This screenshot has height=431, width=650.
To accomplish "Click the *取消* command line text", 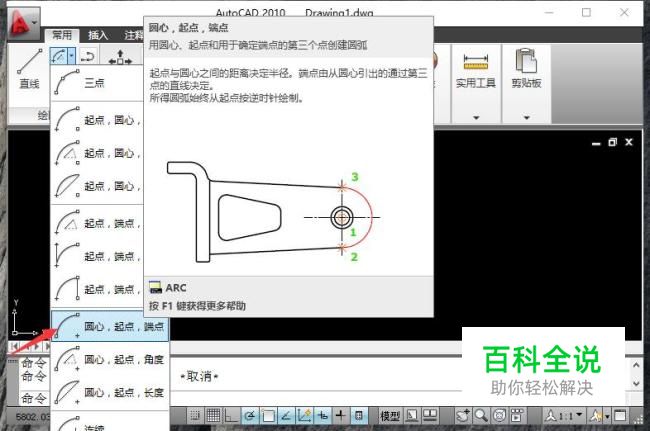I will pos(199,376).
